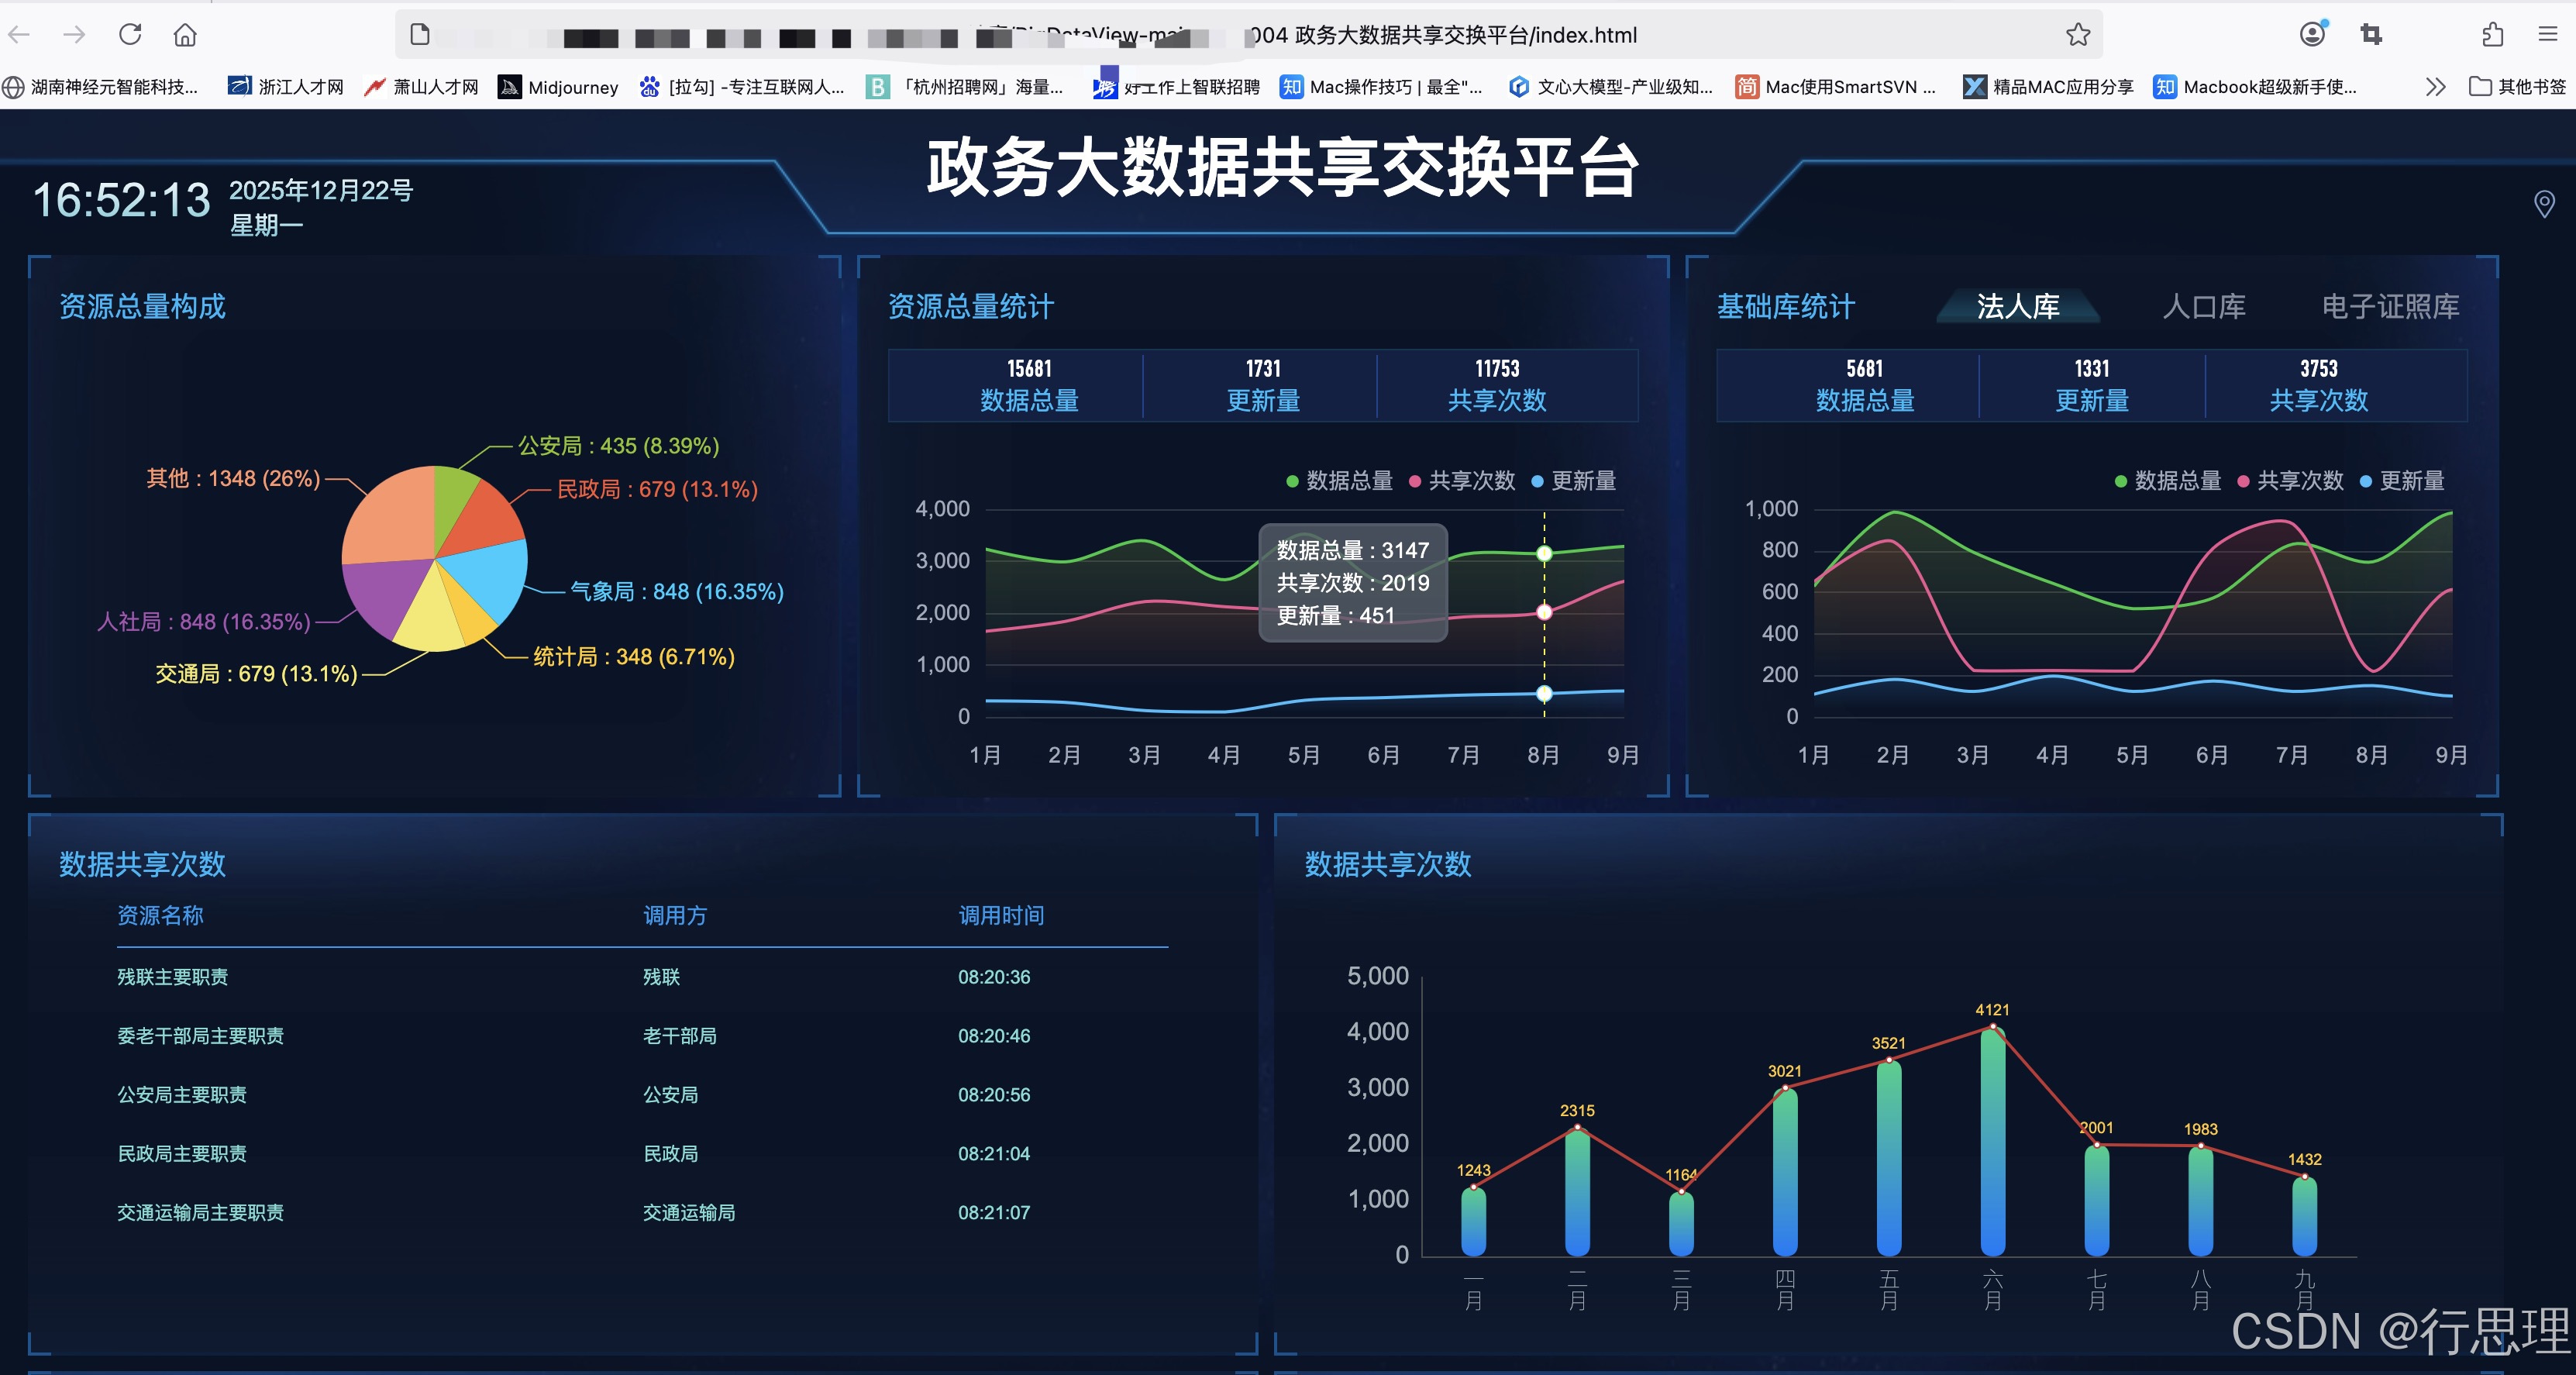Open browser hamburger menu
2576x1375 pixels.
pyautogui.click(x=2547, y=35)
